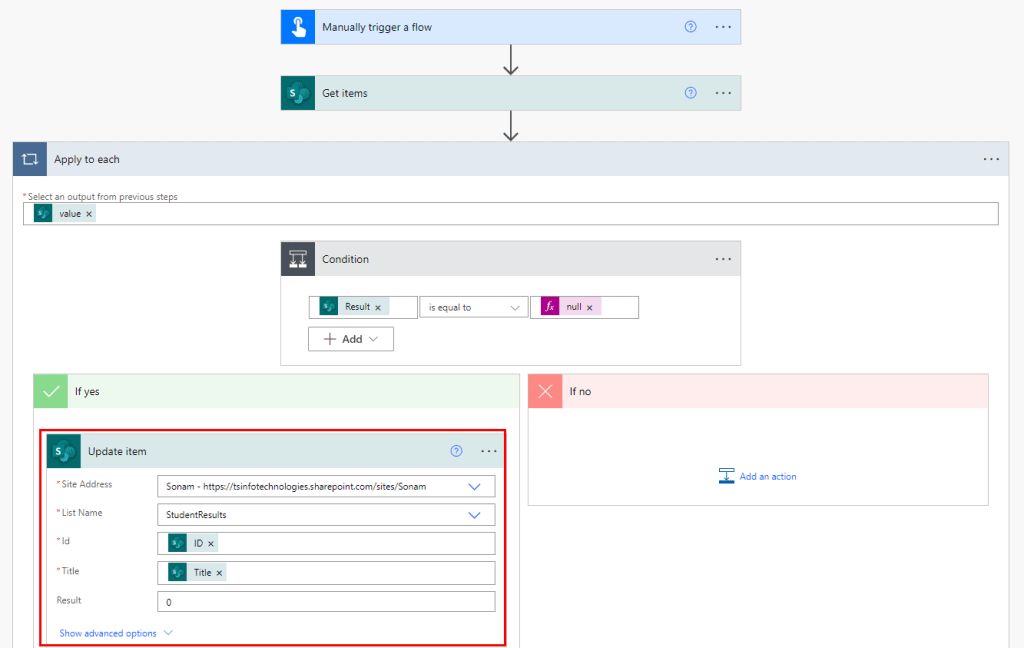
Task: Collapse the Apply to each header
Action: tap(511, 159)
